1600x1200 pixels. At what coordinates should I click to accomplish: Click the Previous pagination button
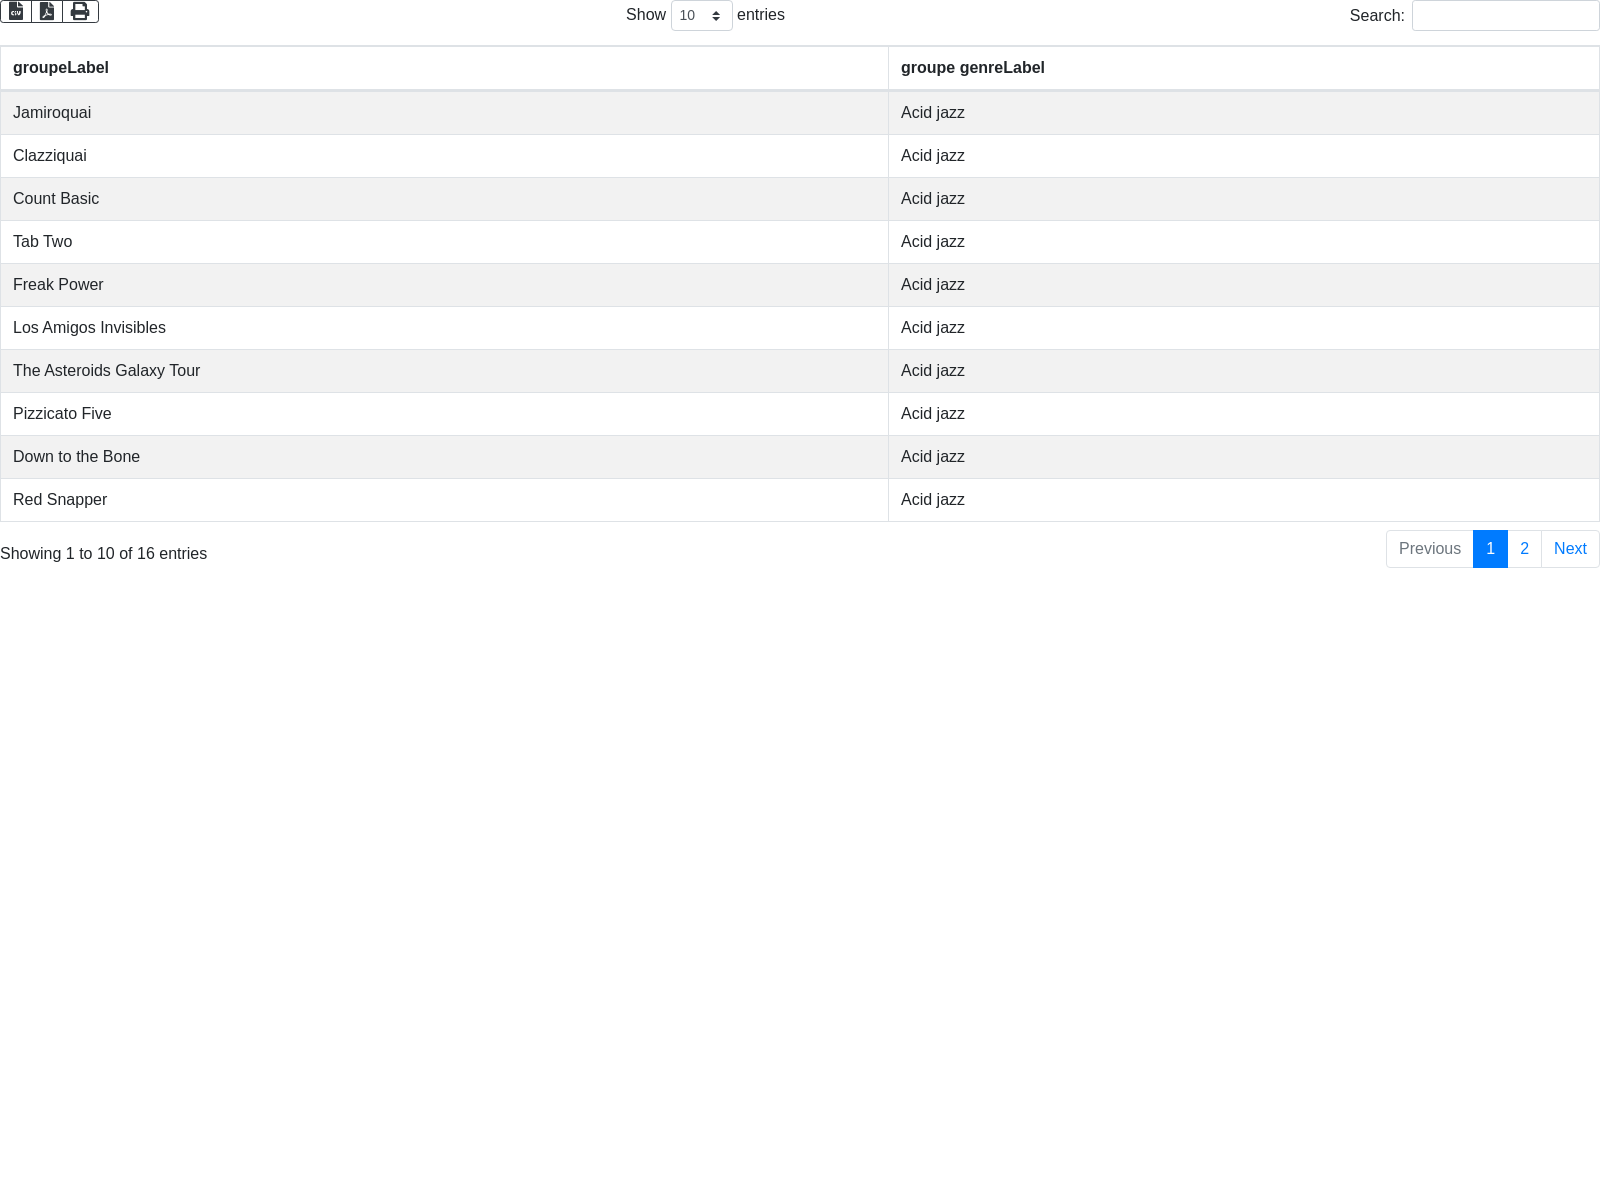(x=1429, y=549)
